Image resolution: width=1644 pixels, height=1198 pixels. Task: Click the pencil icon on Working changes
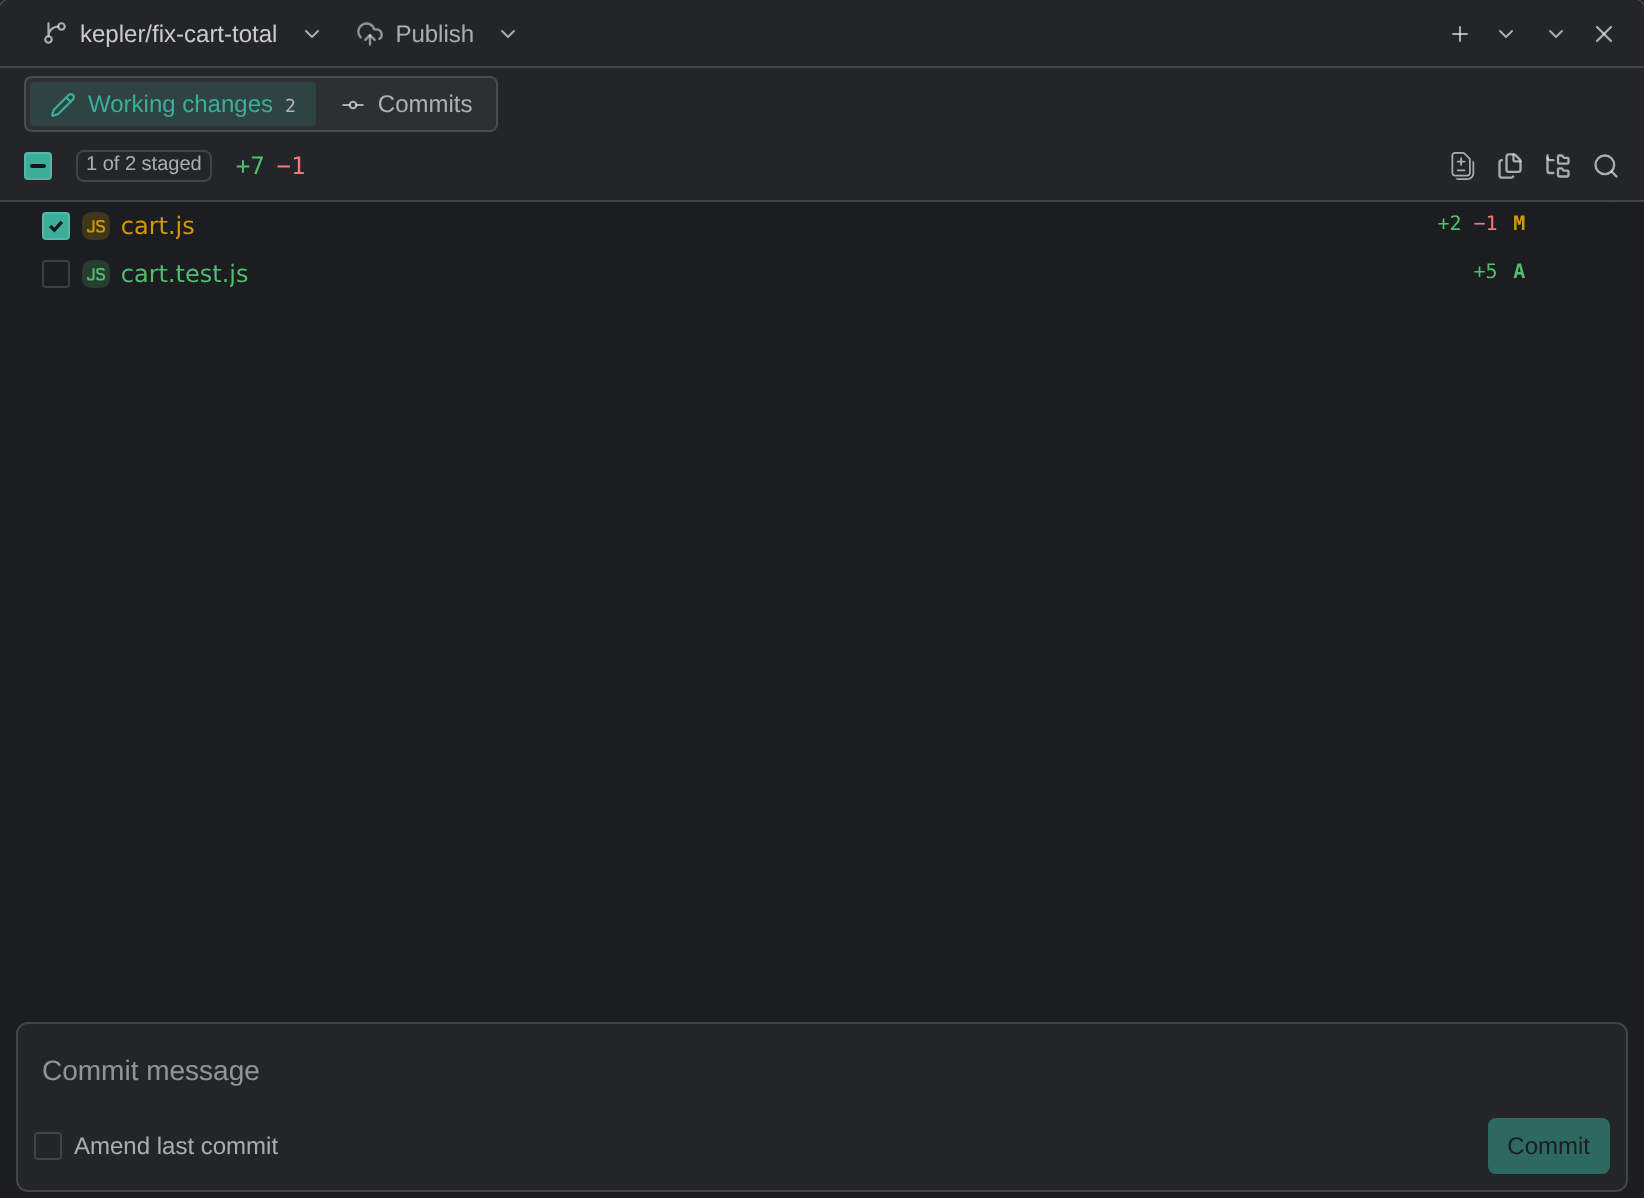coord(63,104)
